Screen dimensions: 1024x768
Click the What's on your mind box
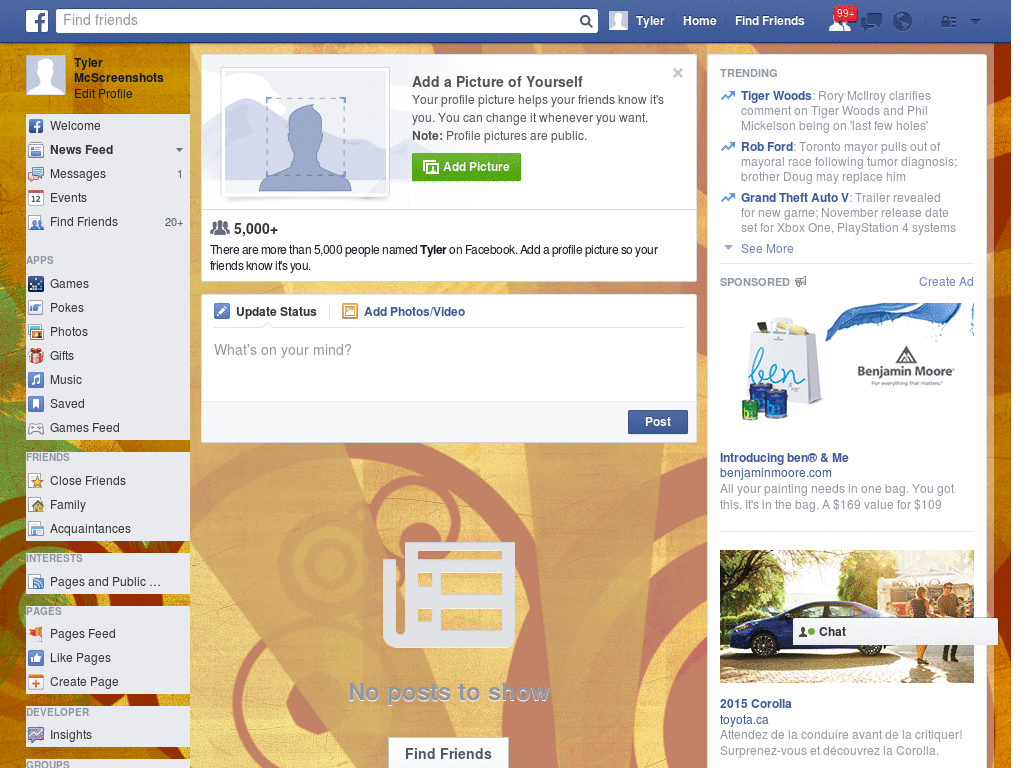pos(449,362)
